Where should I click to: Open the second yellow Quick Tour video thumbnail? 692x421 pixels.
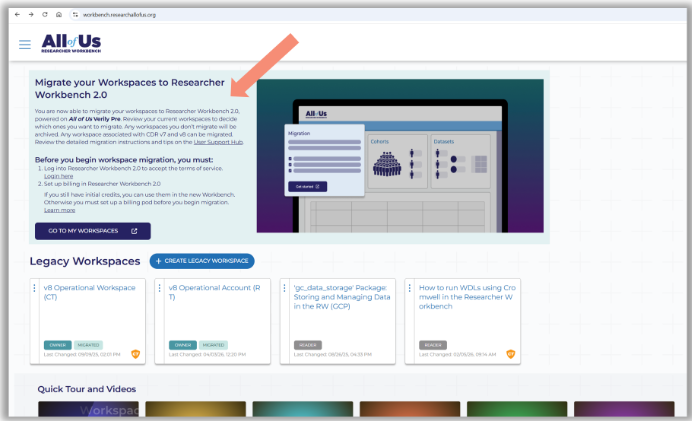tap(196, 409)
